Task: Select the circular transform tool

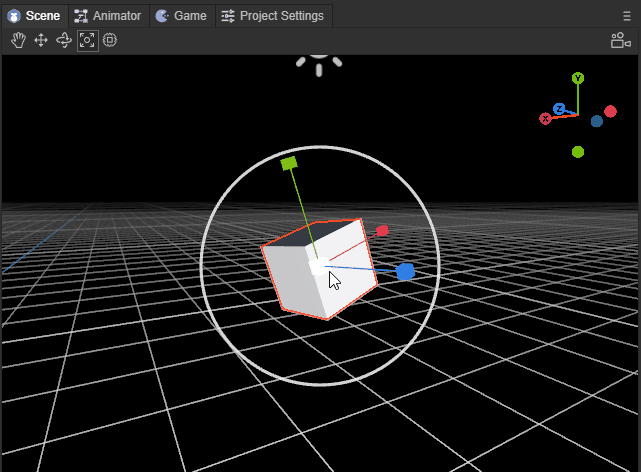Action: coord(110,40)
